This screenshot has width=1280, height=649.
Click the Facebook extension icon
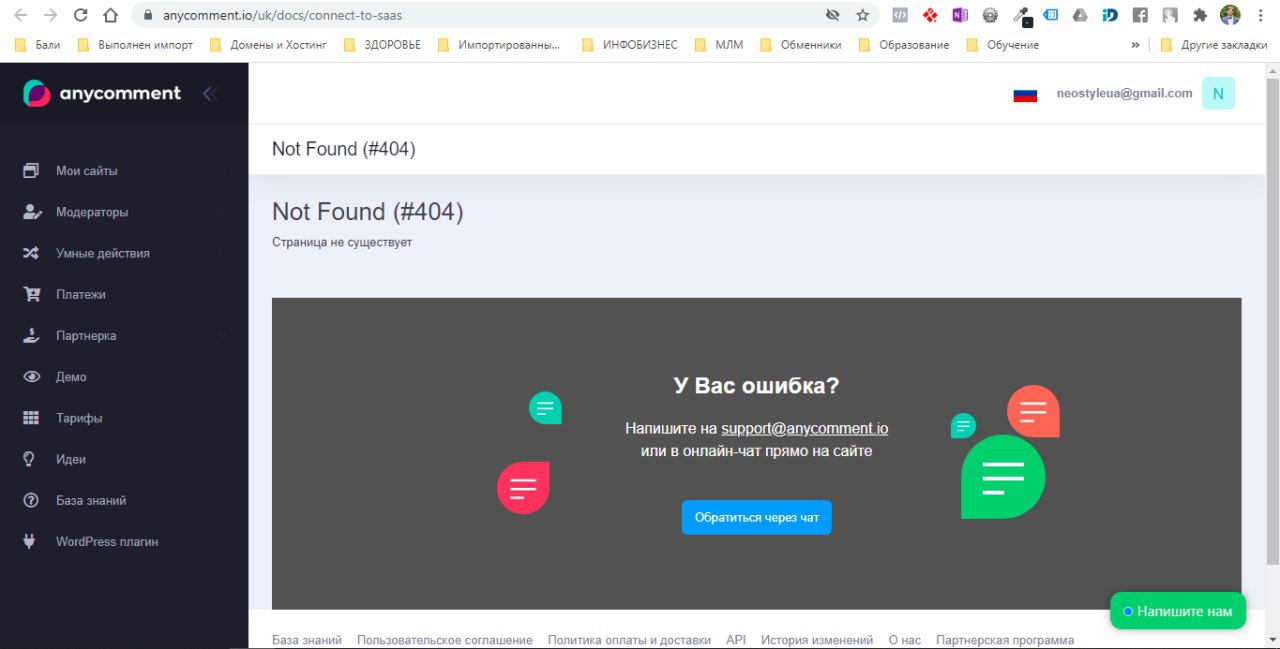pyautogui.click(x=1140, y=15)
